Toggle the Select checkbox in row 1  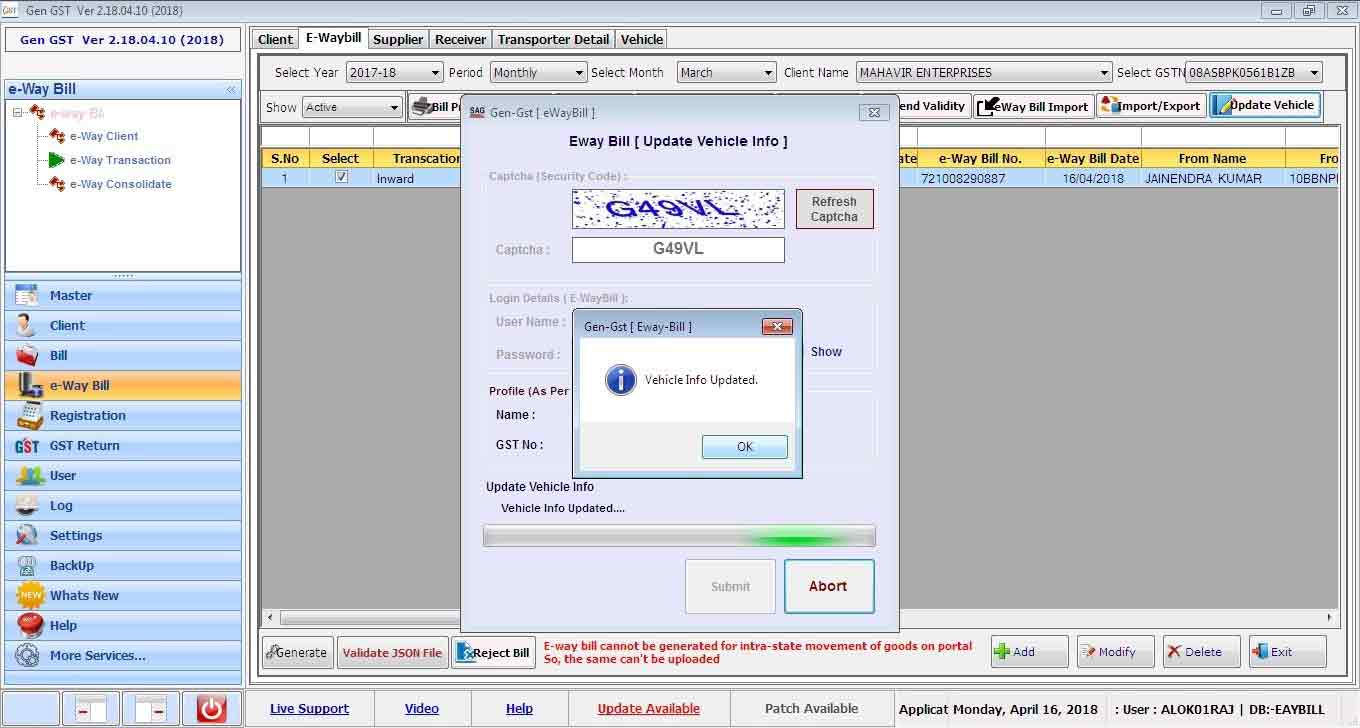pos(341,177)
